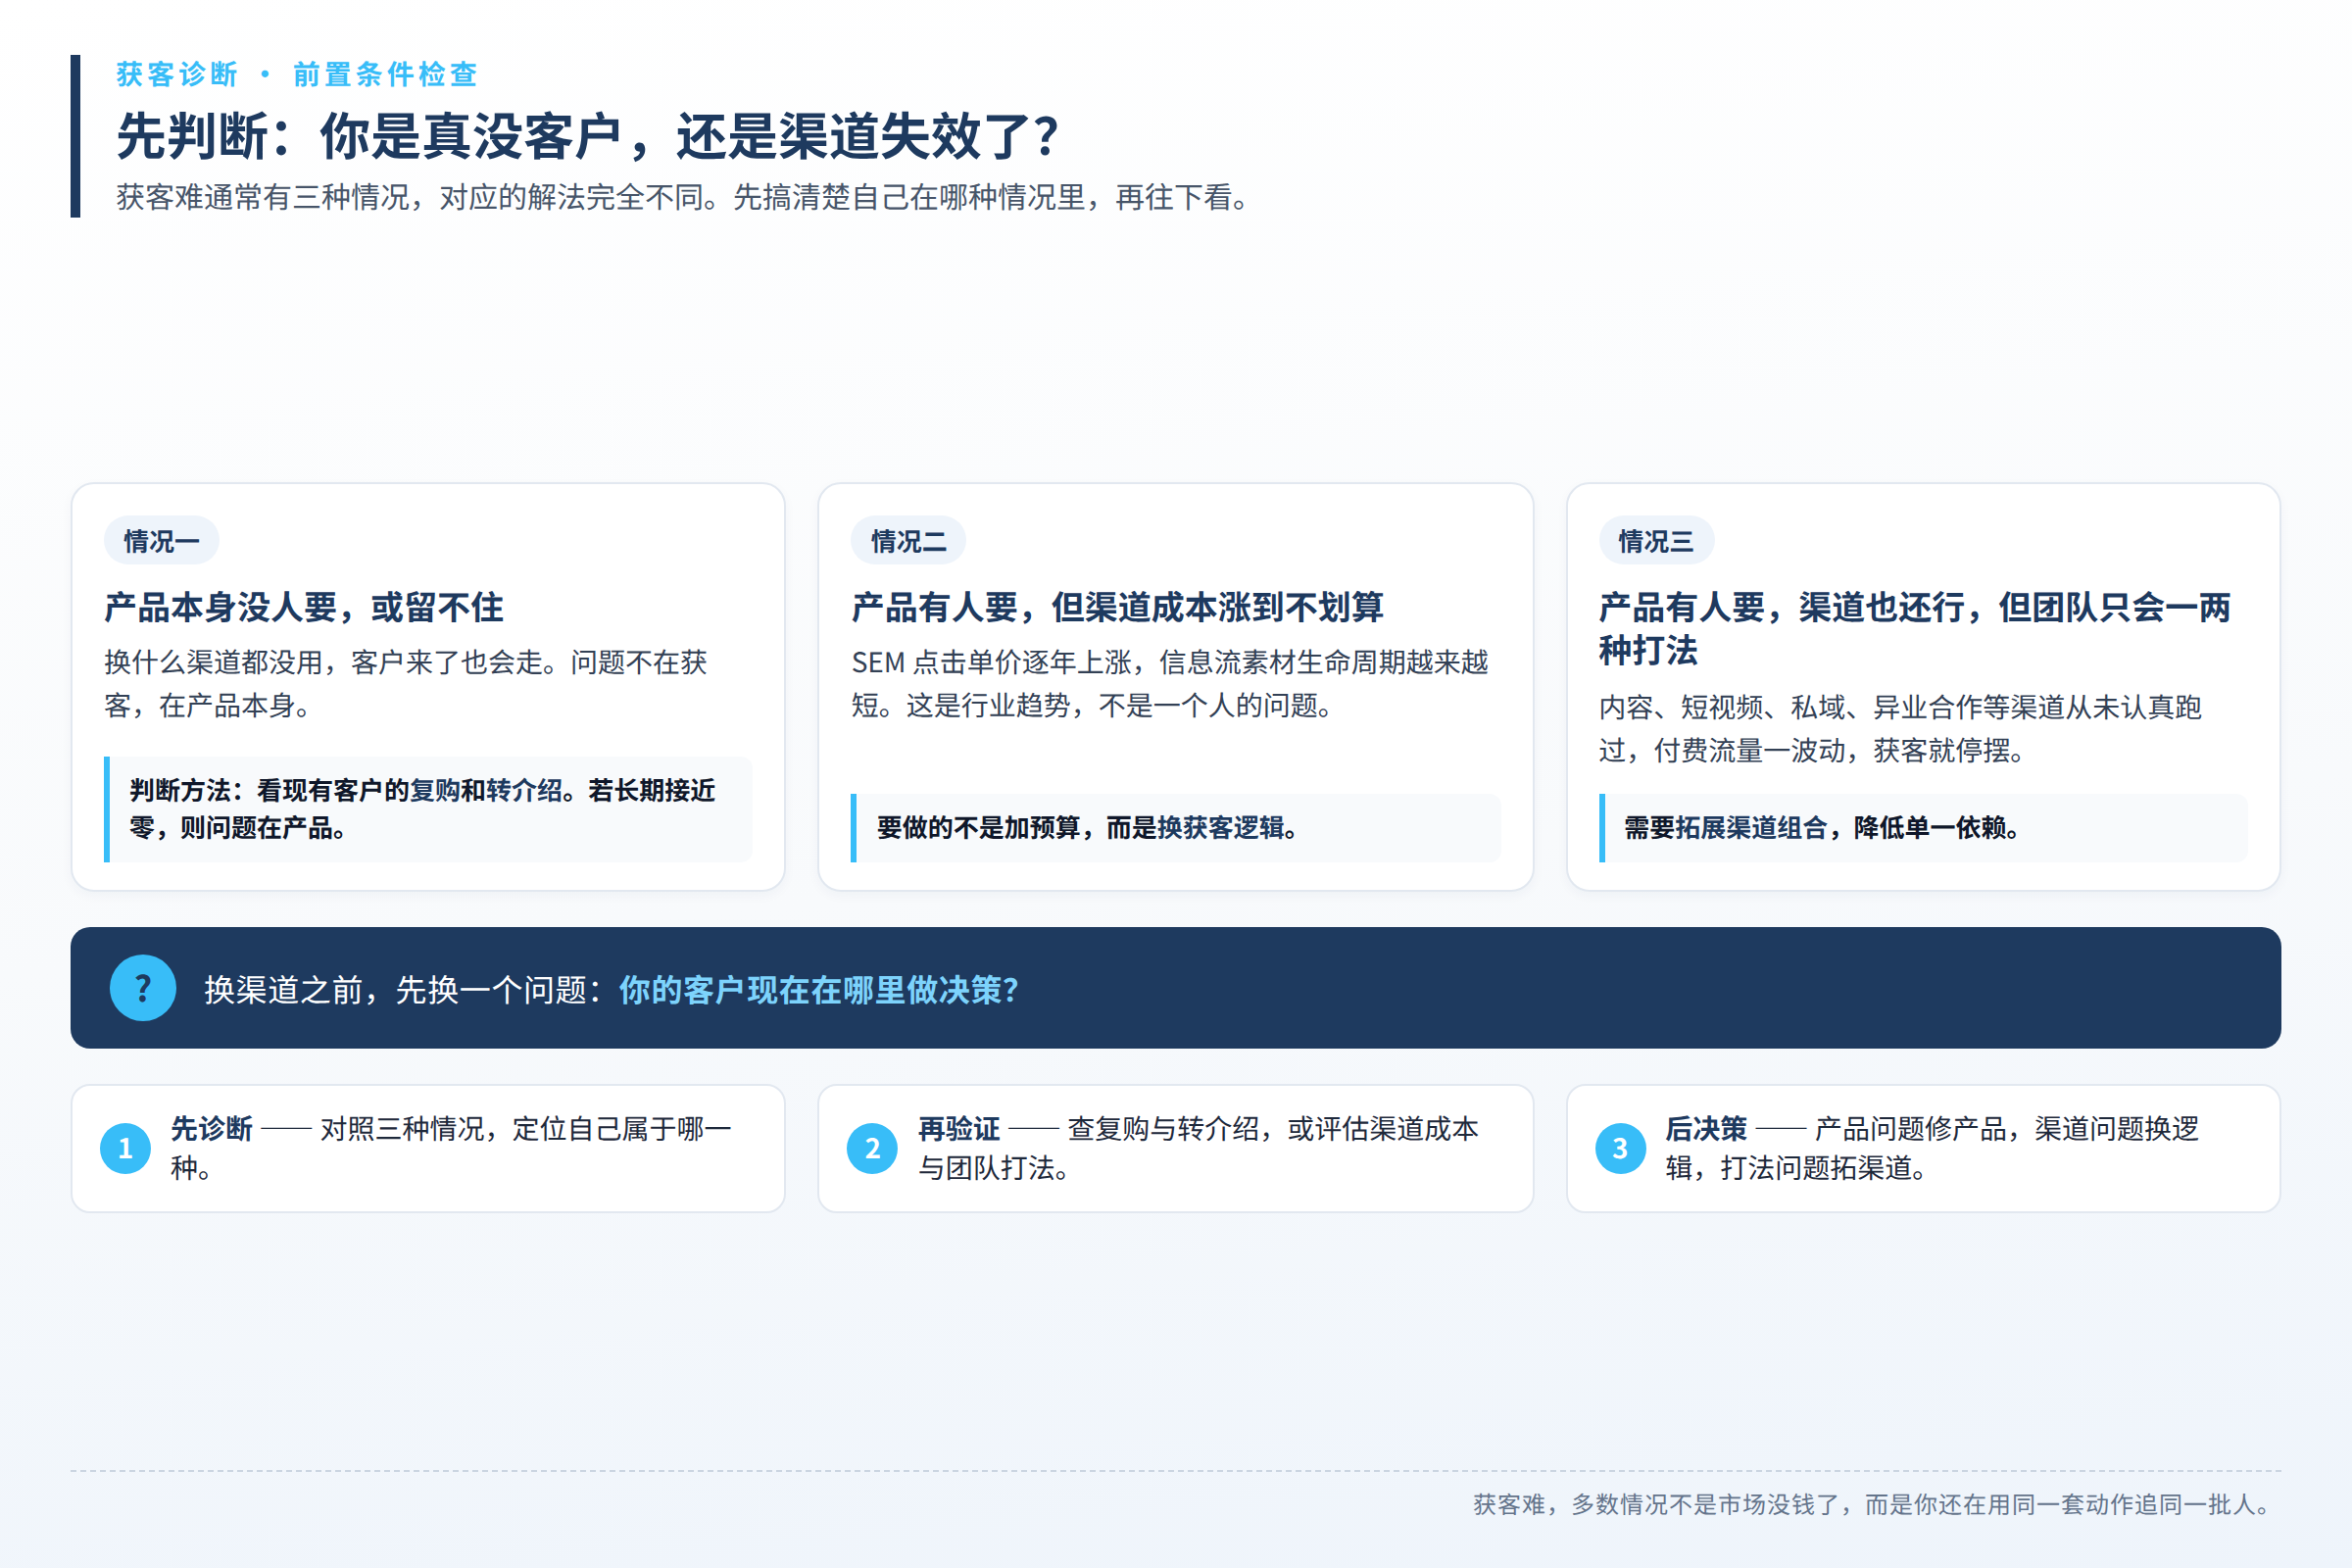The width and height of the screenshot is (2352, 1568).
Task: Click the step 1 number badge
Action: coord(125,1148)
